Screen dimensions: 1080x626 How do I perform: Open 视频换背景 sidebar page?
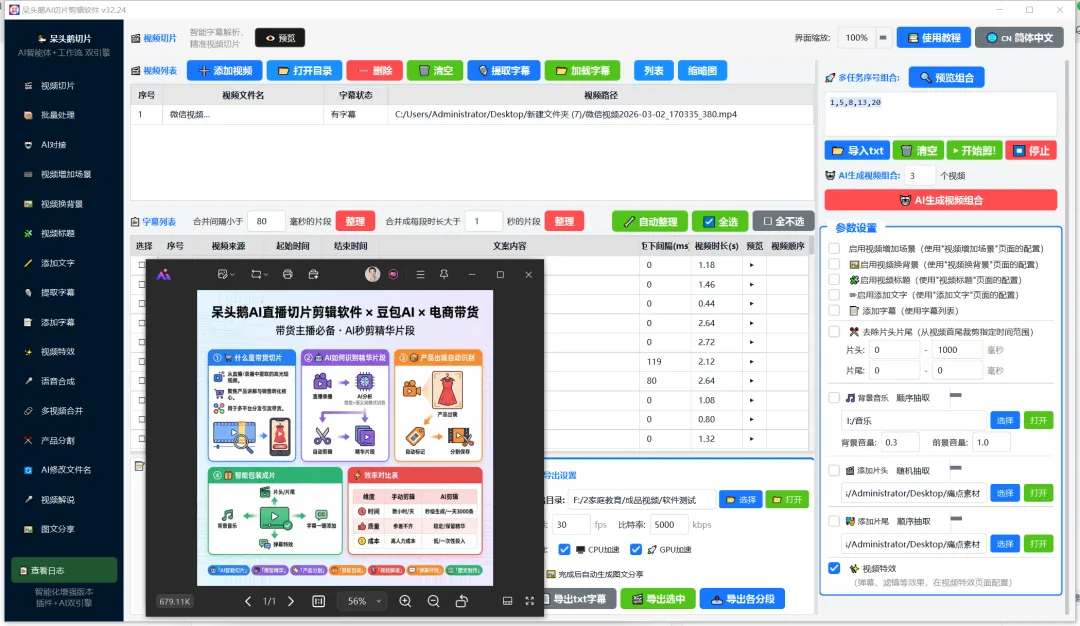(61, 204)
